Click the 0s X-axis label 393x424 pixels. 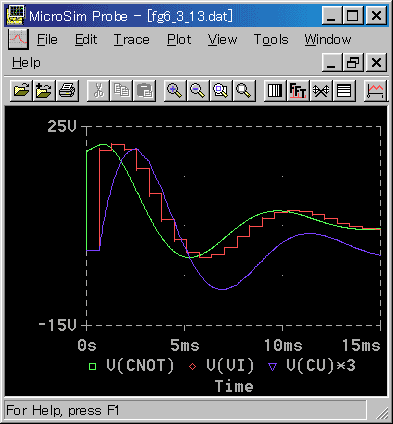(87, 345)
